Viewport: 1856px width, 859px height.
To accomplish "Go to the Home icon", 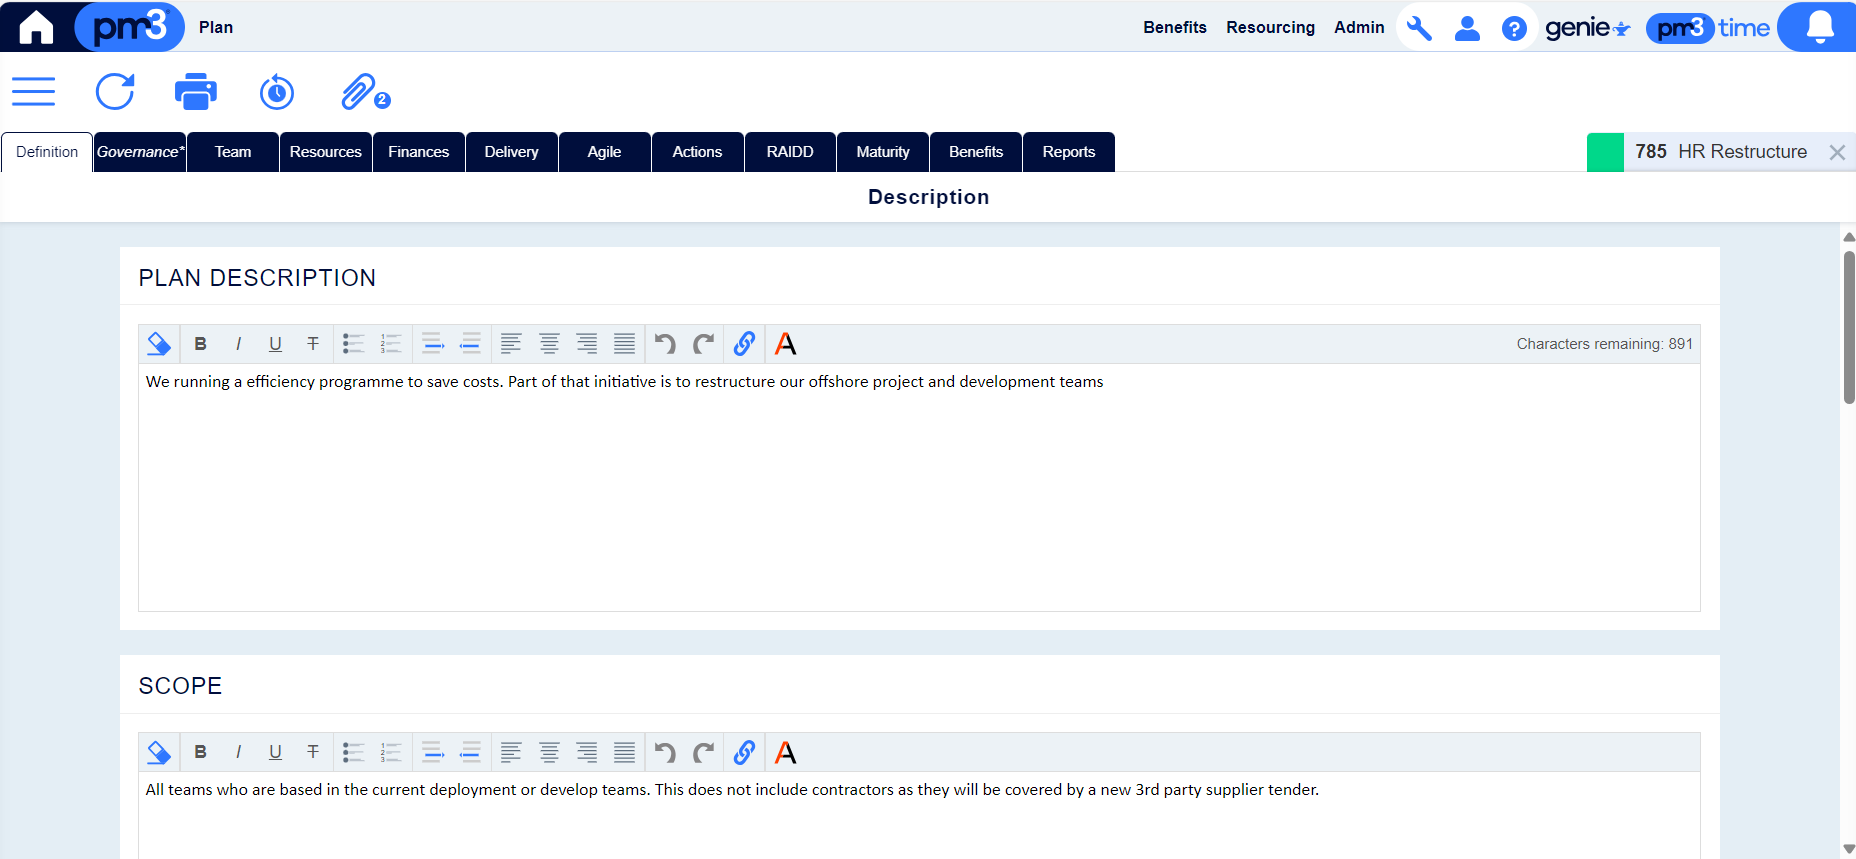I will [36, 27].
